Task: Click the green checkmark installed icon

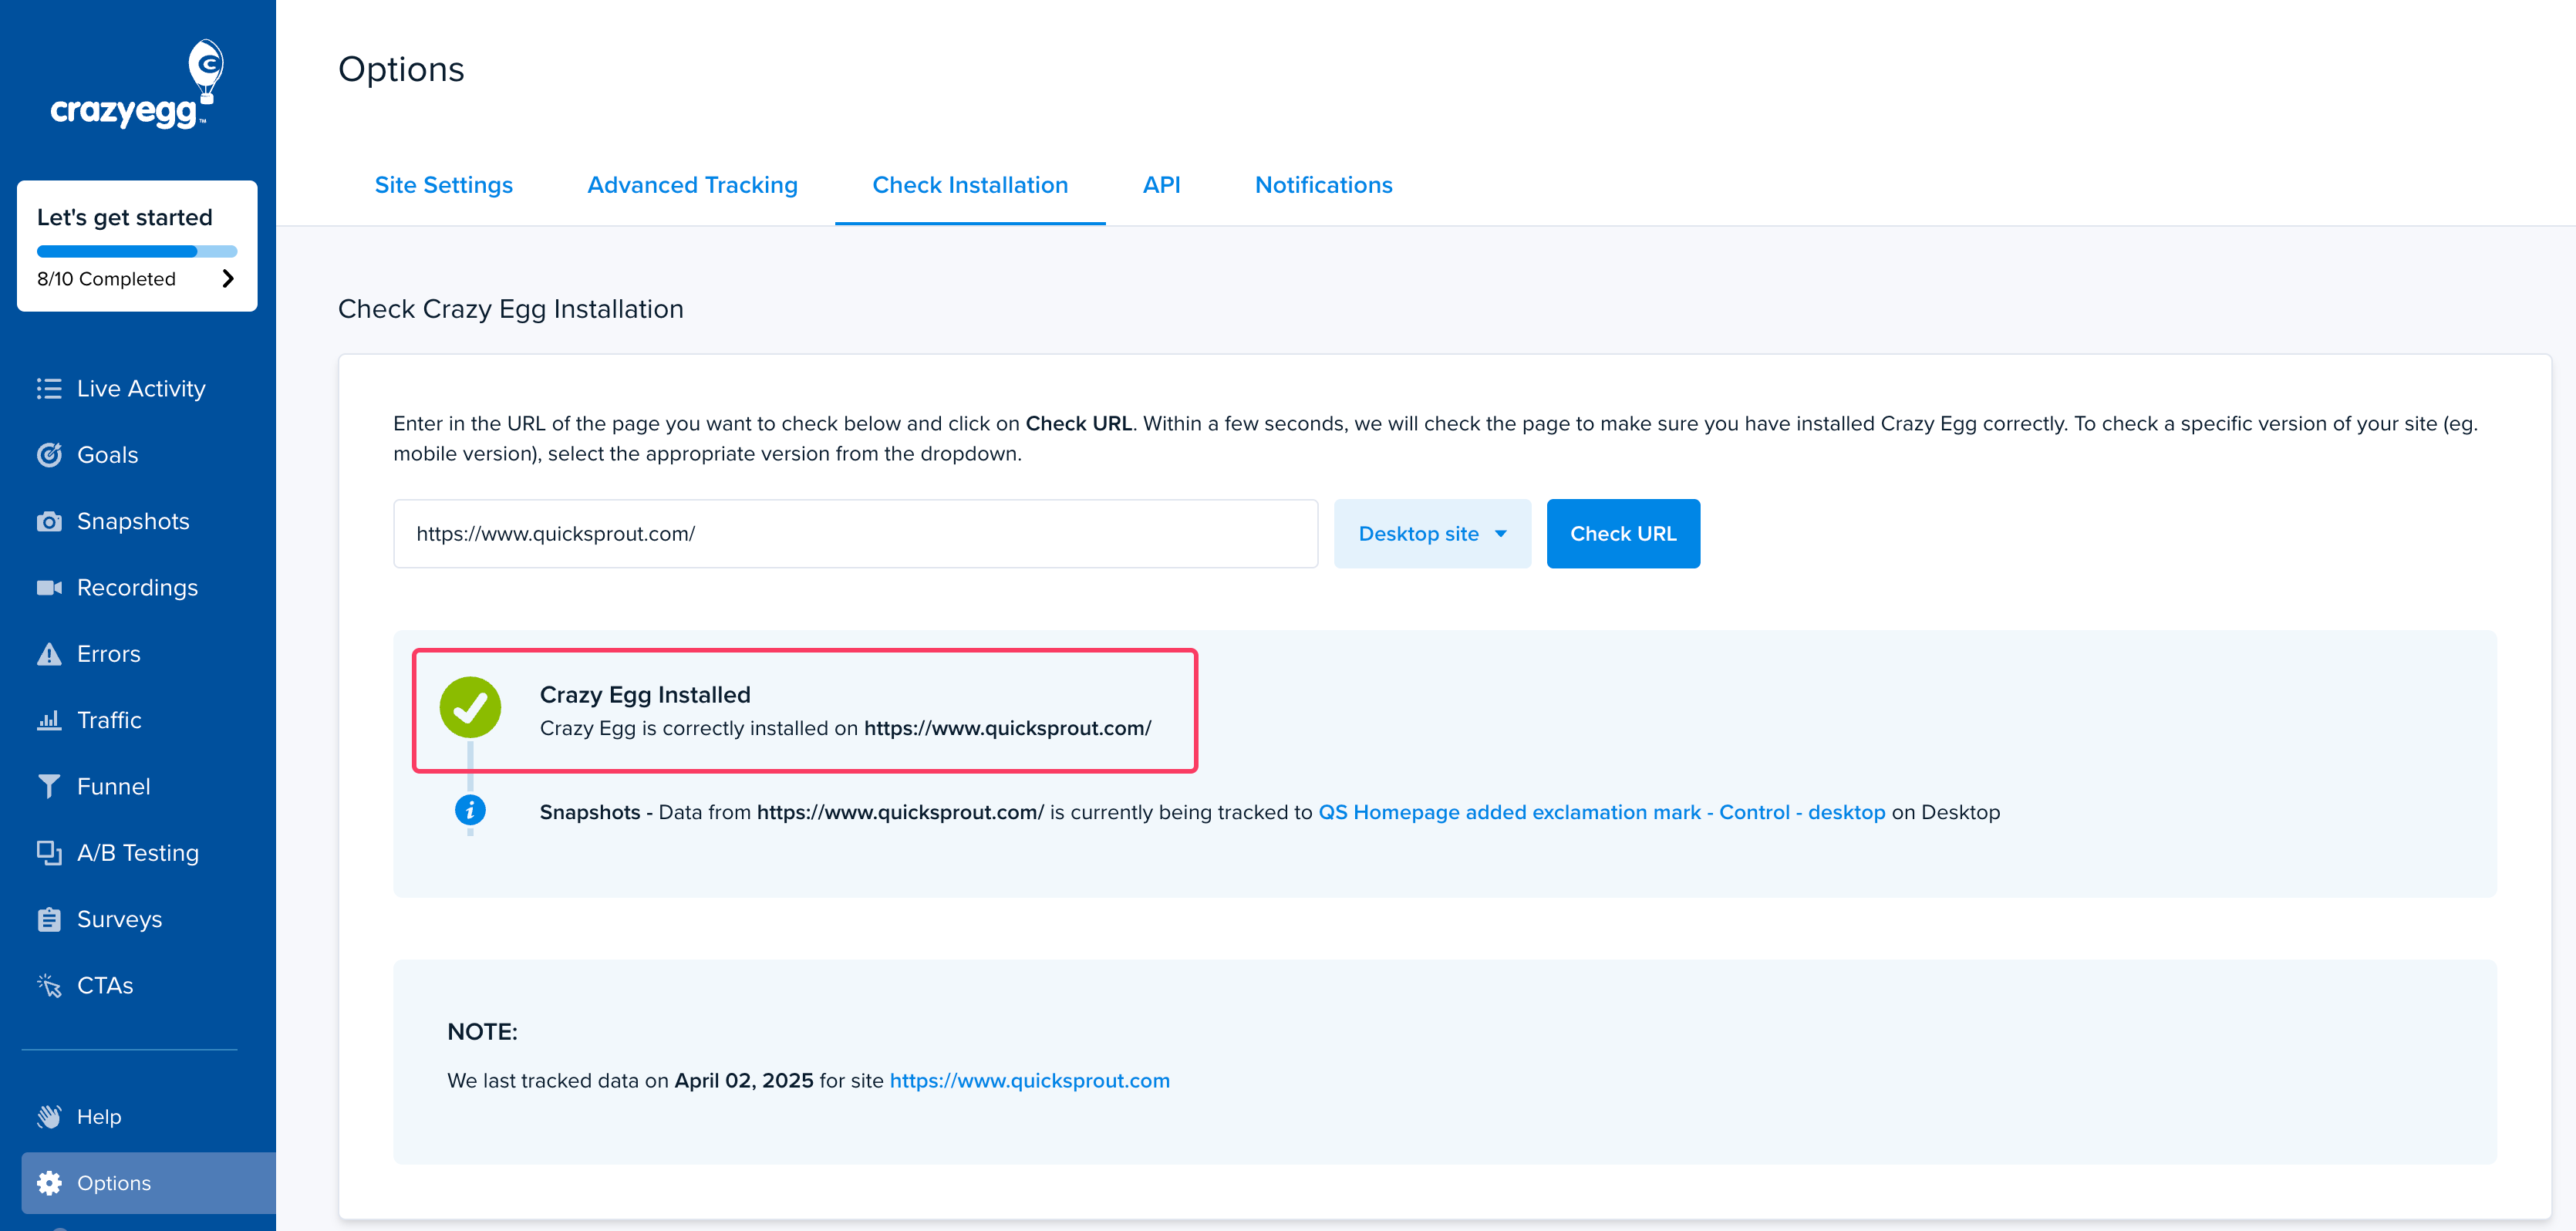Action: (470, 708)
